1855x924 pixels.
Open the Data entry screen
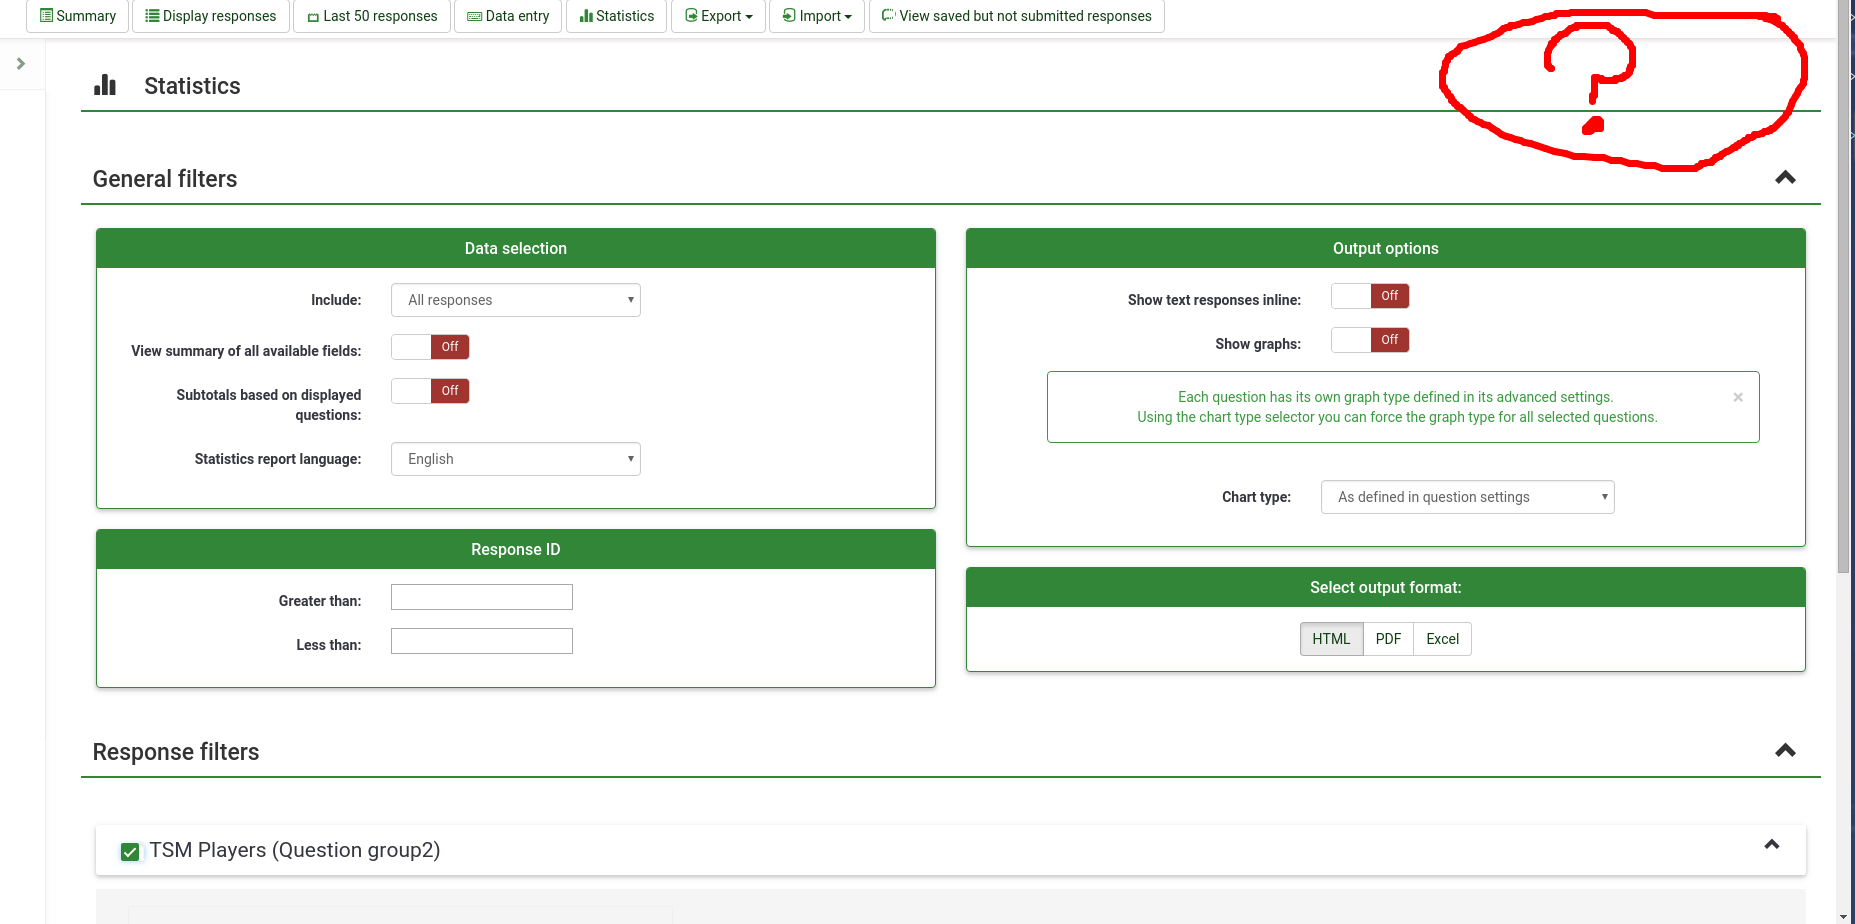coord(508,16)
